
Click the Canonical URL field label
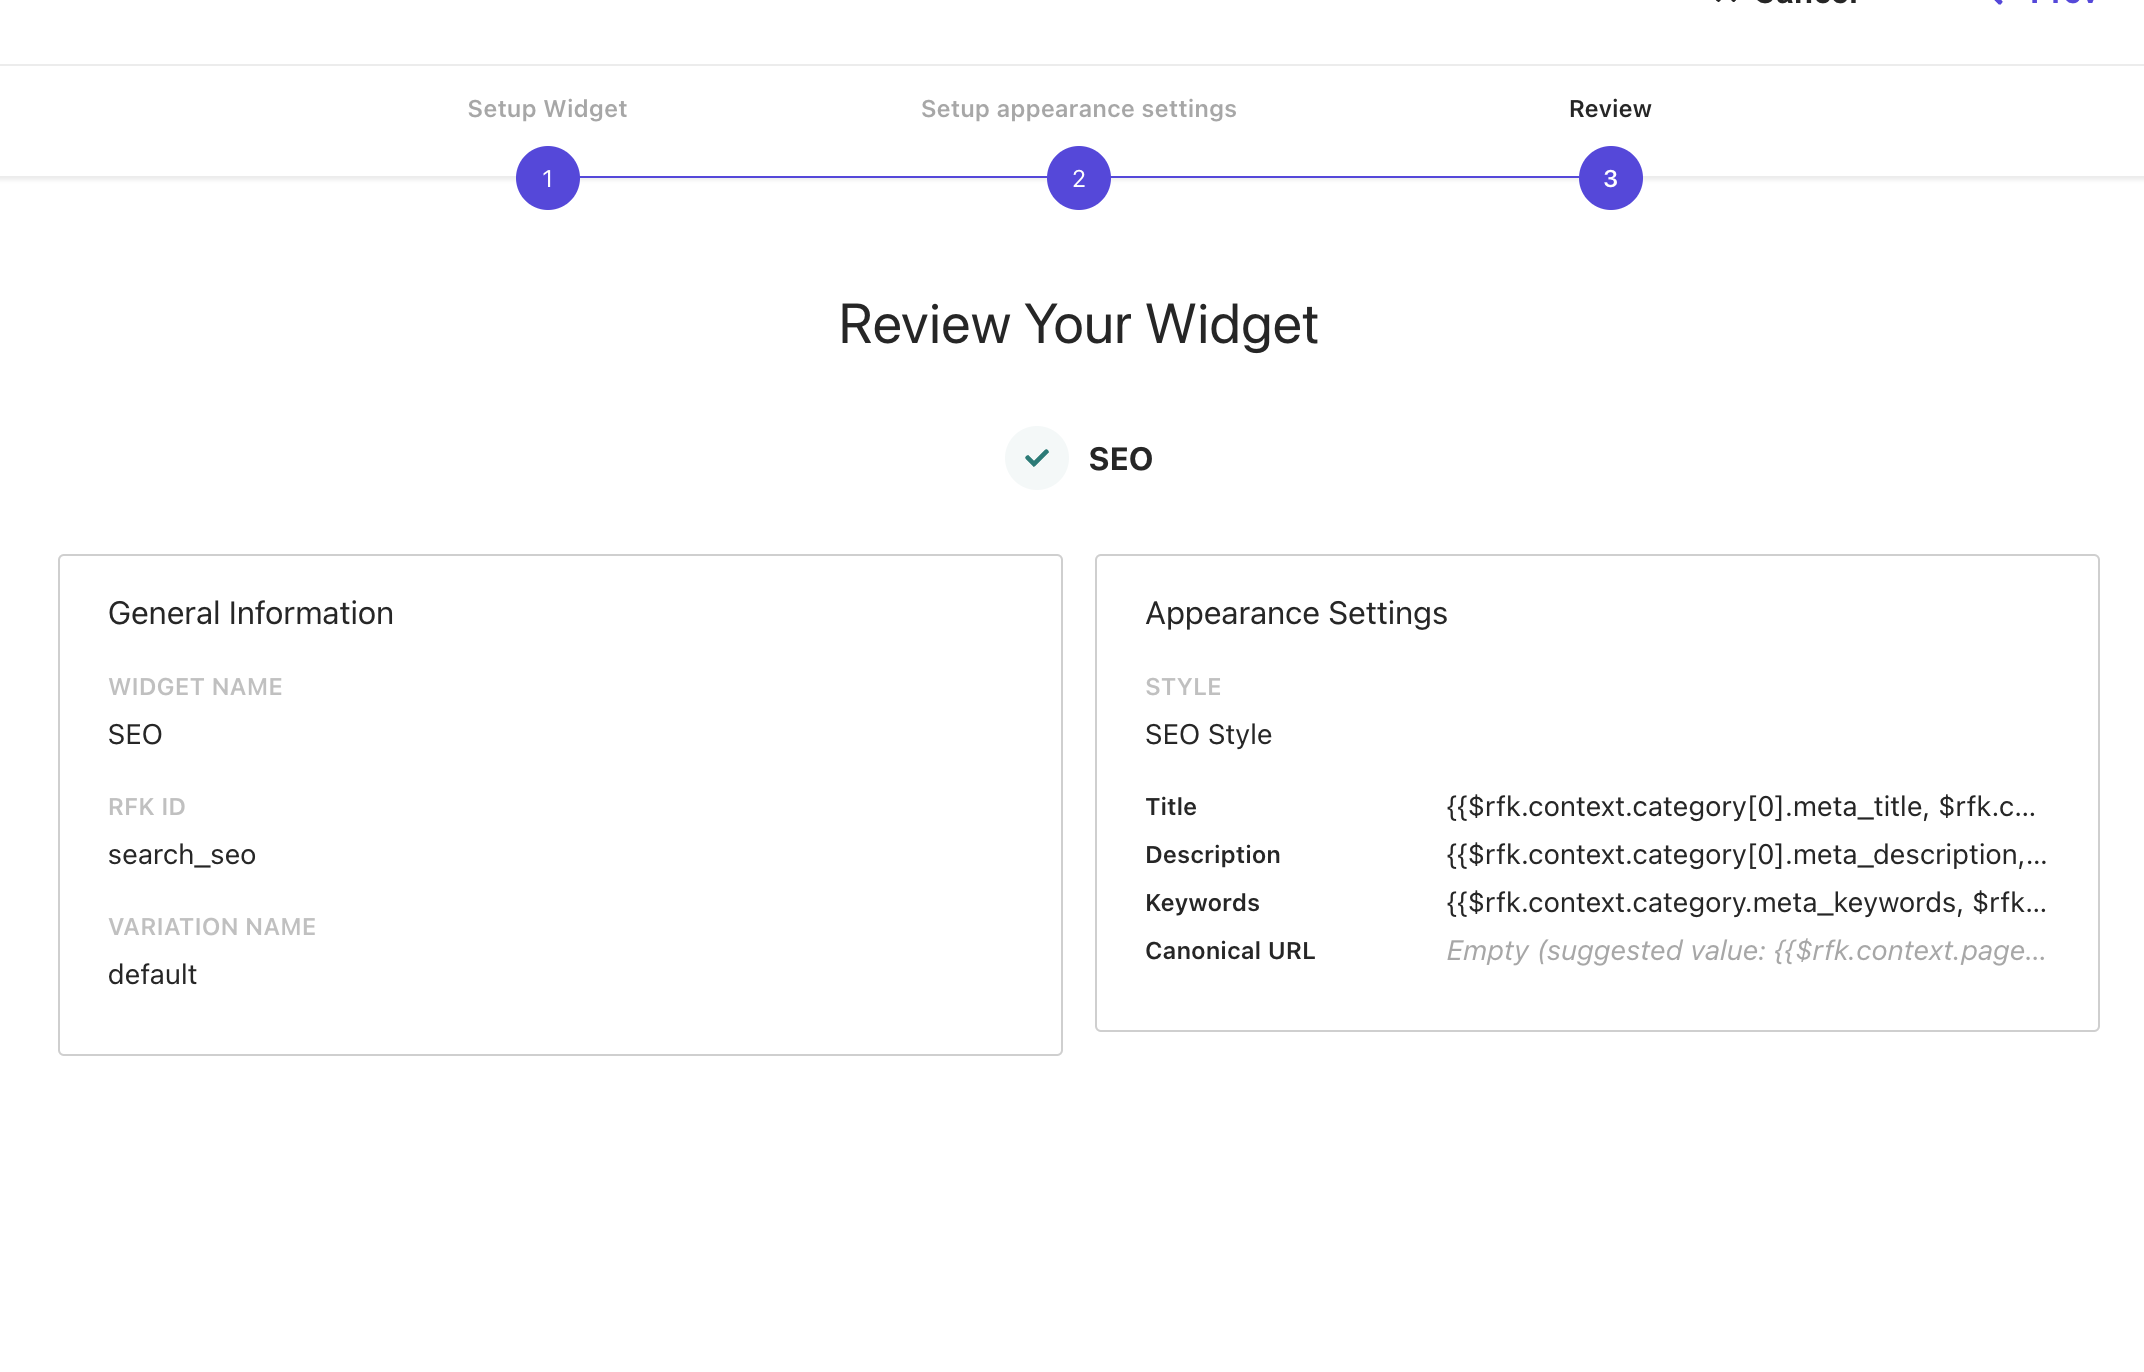[x=1230, y=951]
